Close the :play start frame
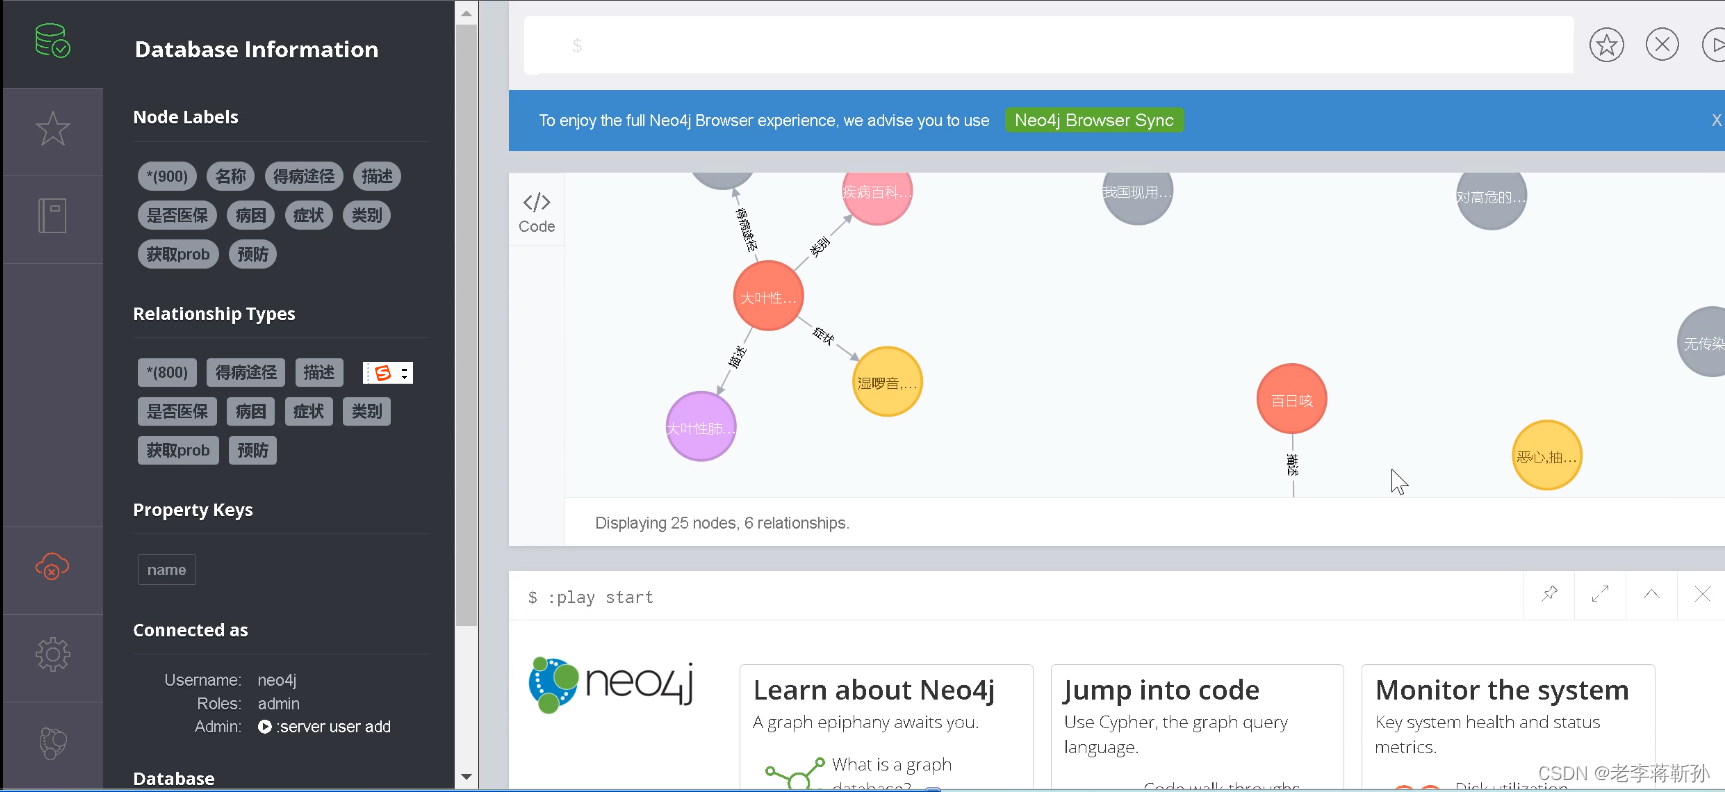1725x792 pixels. coord(1702,594)
